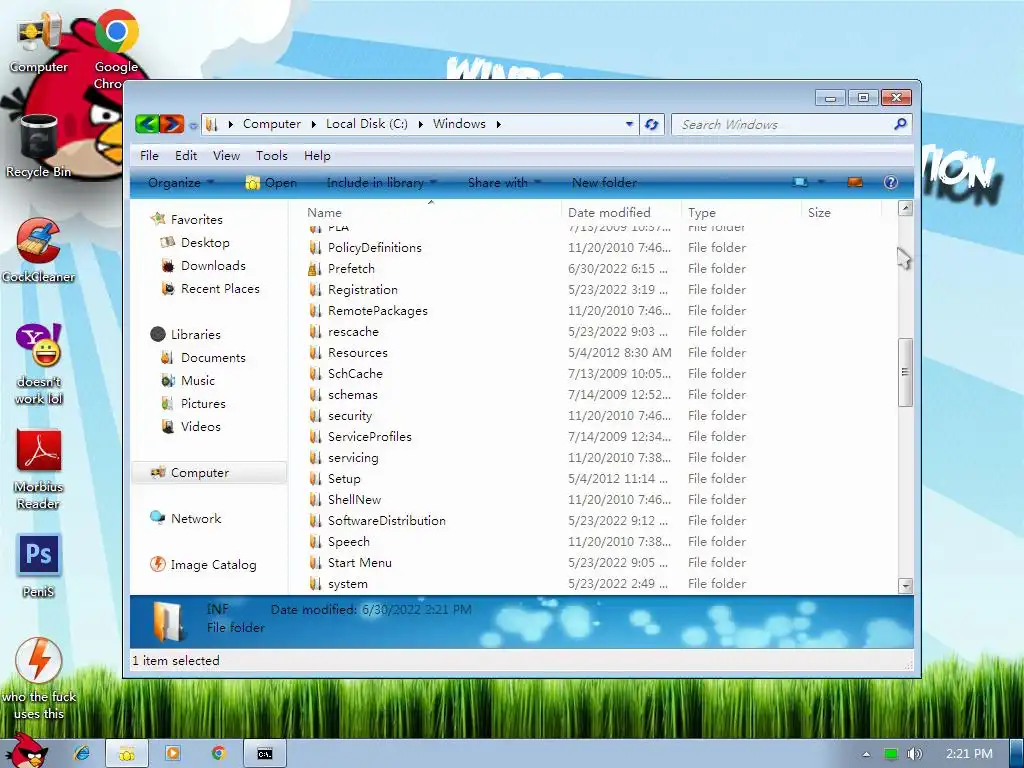
Task: Select Network in navigation pane
Action: 196,519
